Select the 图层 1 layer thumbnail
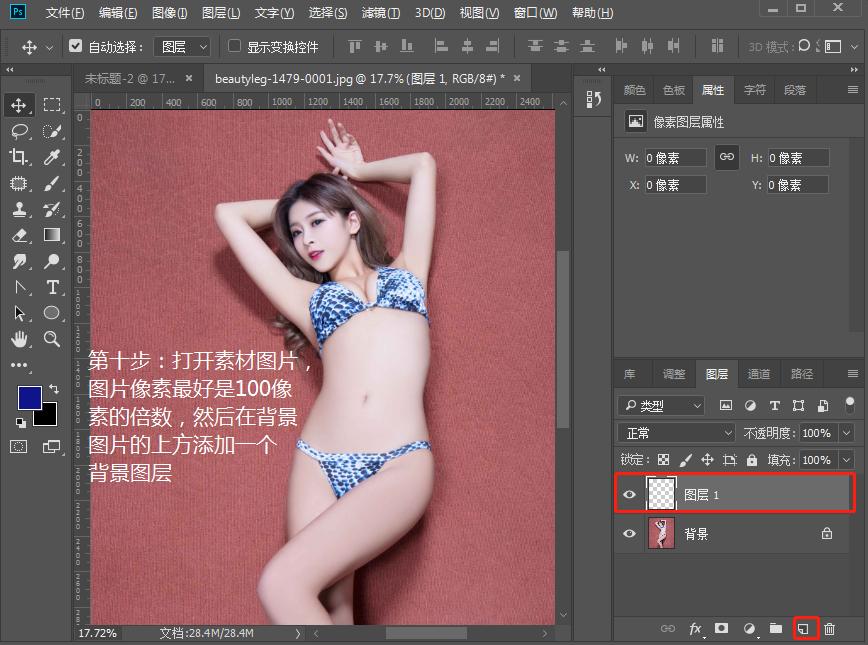 click(x=662, y=493)
